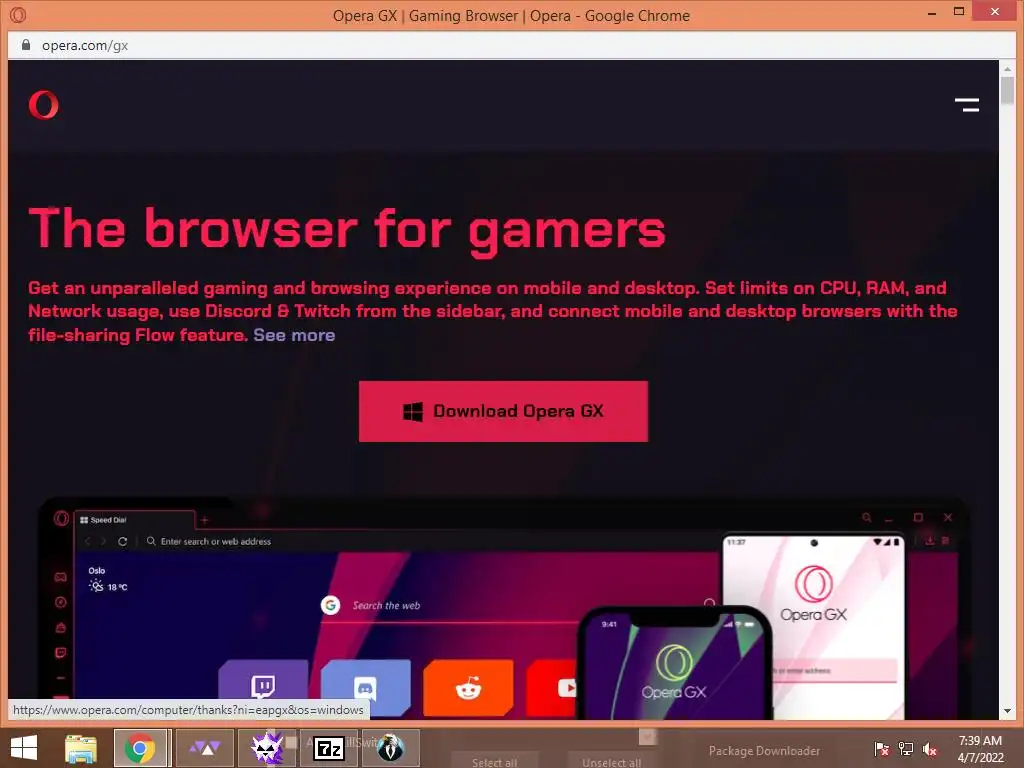The image size is (1024, 768).
Task: Click the search magnifier icon in the preview titlebar
Action: pyautogui.click(x=867, y=517)
